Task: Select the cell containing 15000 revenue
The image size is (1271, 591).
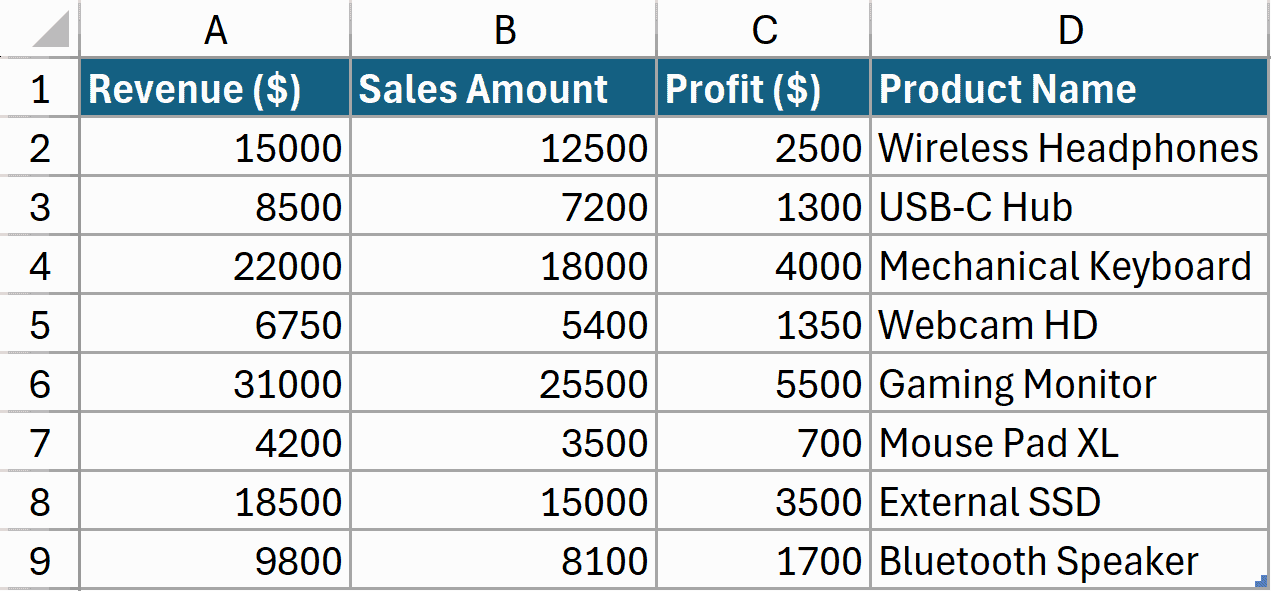Action: (x=214, y=147)
